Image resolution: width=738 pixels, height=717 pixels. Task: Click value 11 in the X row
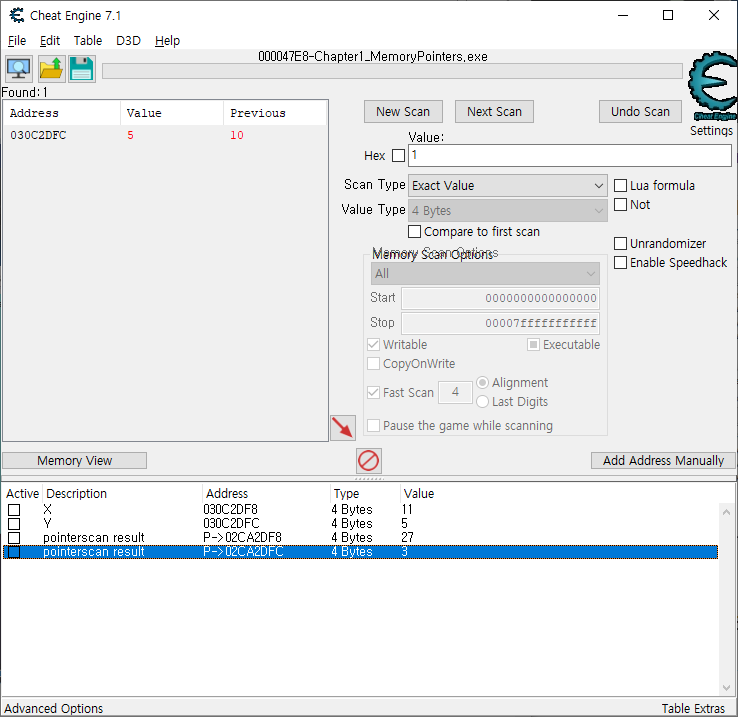click(407, 509)
